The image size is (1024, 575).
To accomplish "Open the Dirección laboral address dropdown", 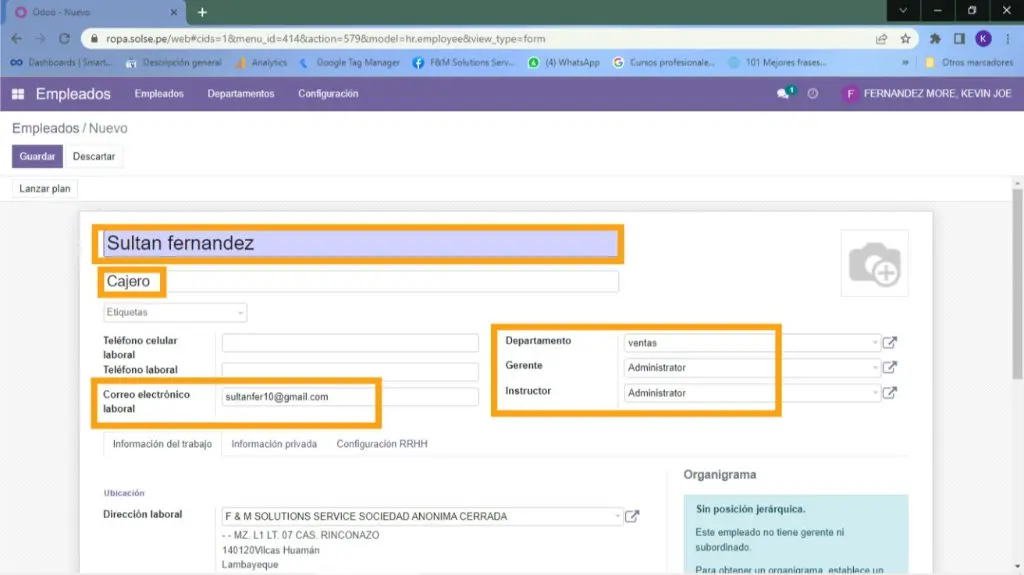I will click(x=420, y=517).
